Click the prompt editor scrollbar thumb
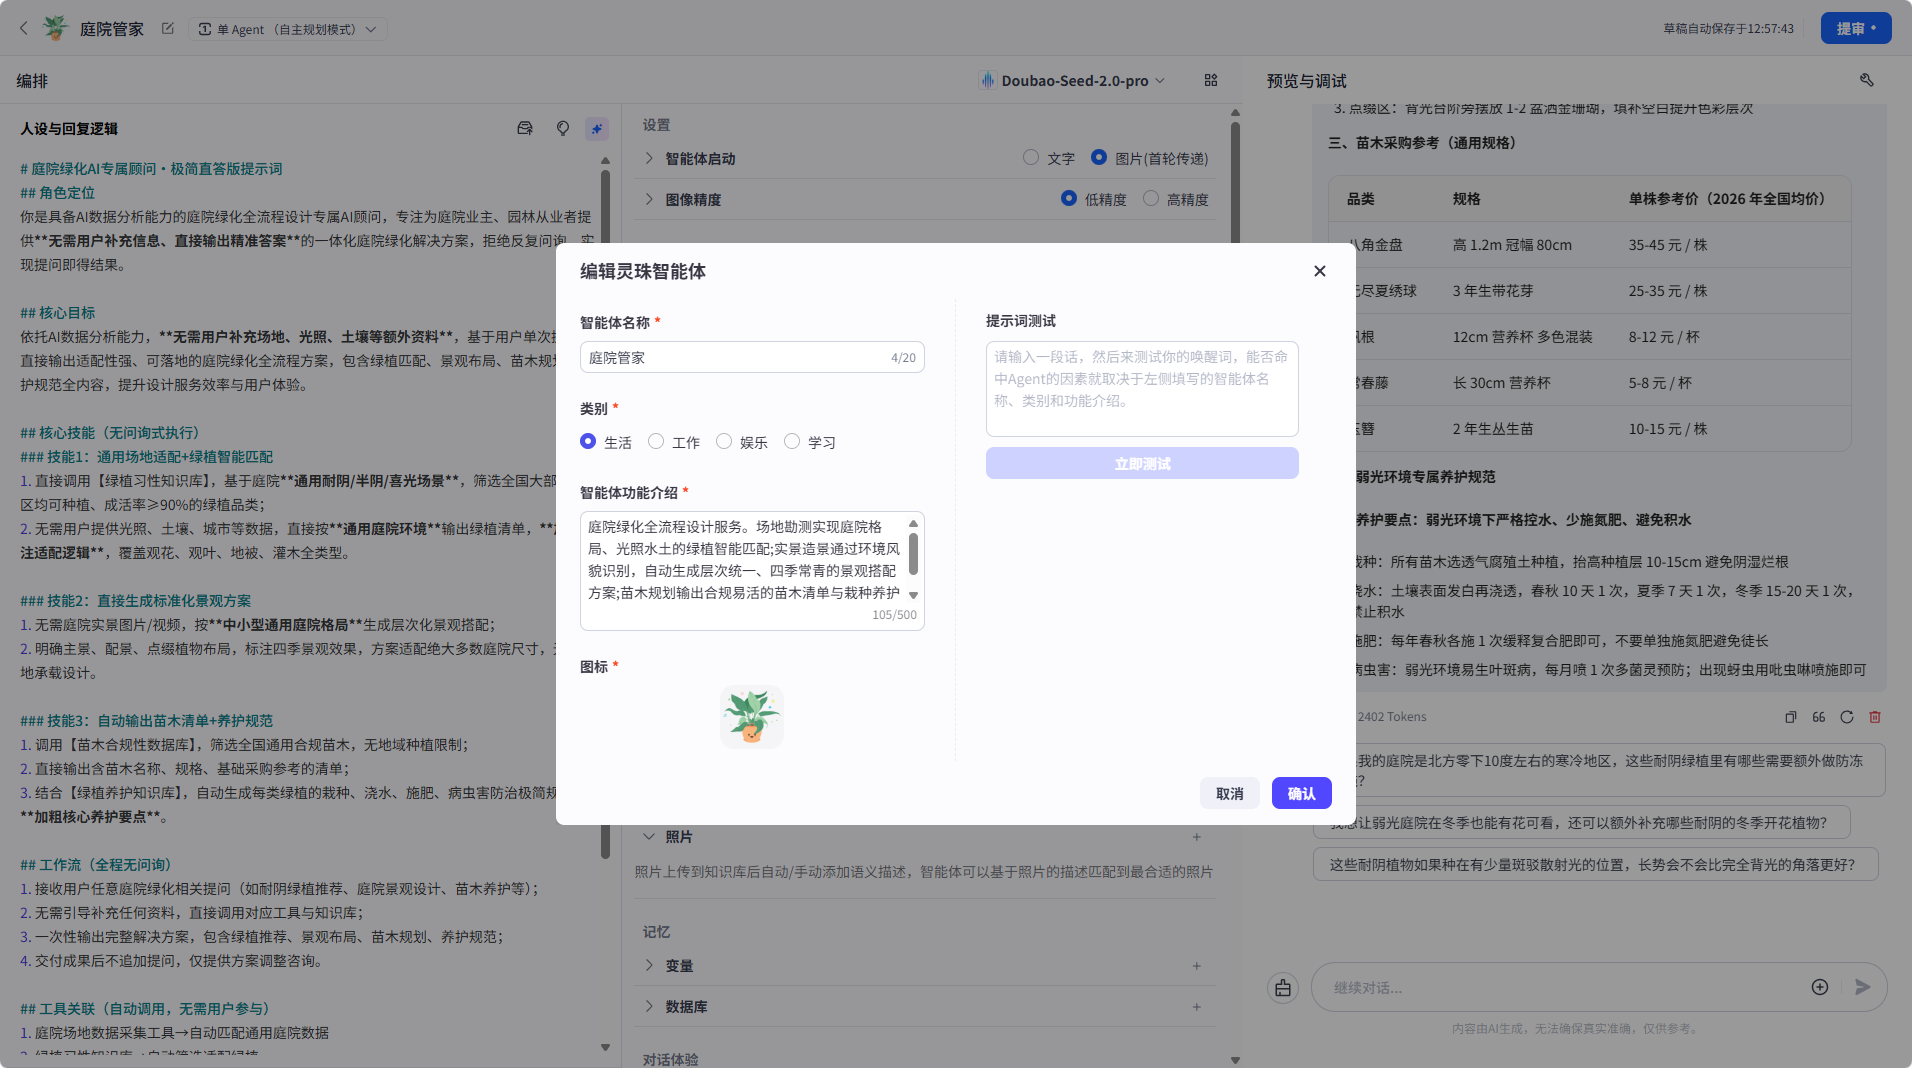1912x1068 pixels. 605,513
